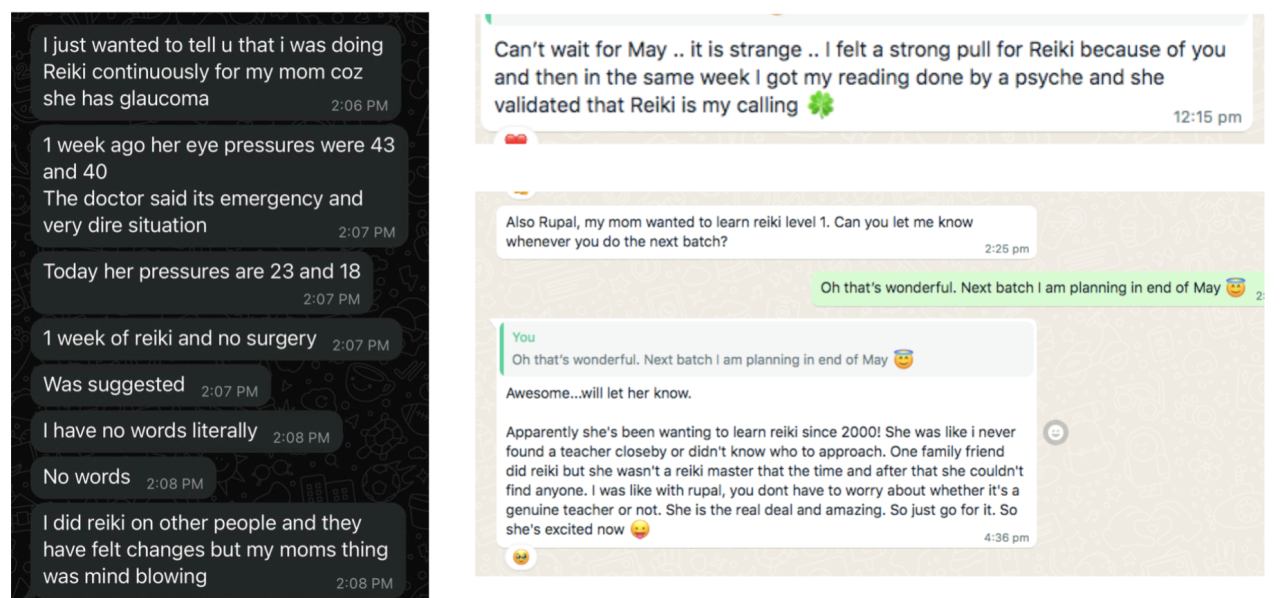Image resolution: width=1280 pixels, height=598 pixels.
Task: Click the 'I have no words literally' message
Action: [186, 432]
